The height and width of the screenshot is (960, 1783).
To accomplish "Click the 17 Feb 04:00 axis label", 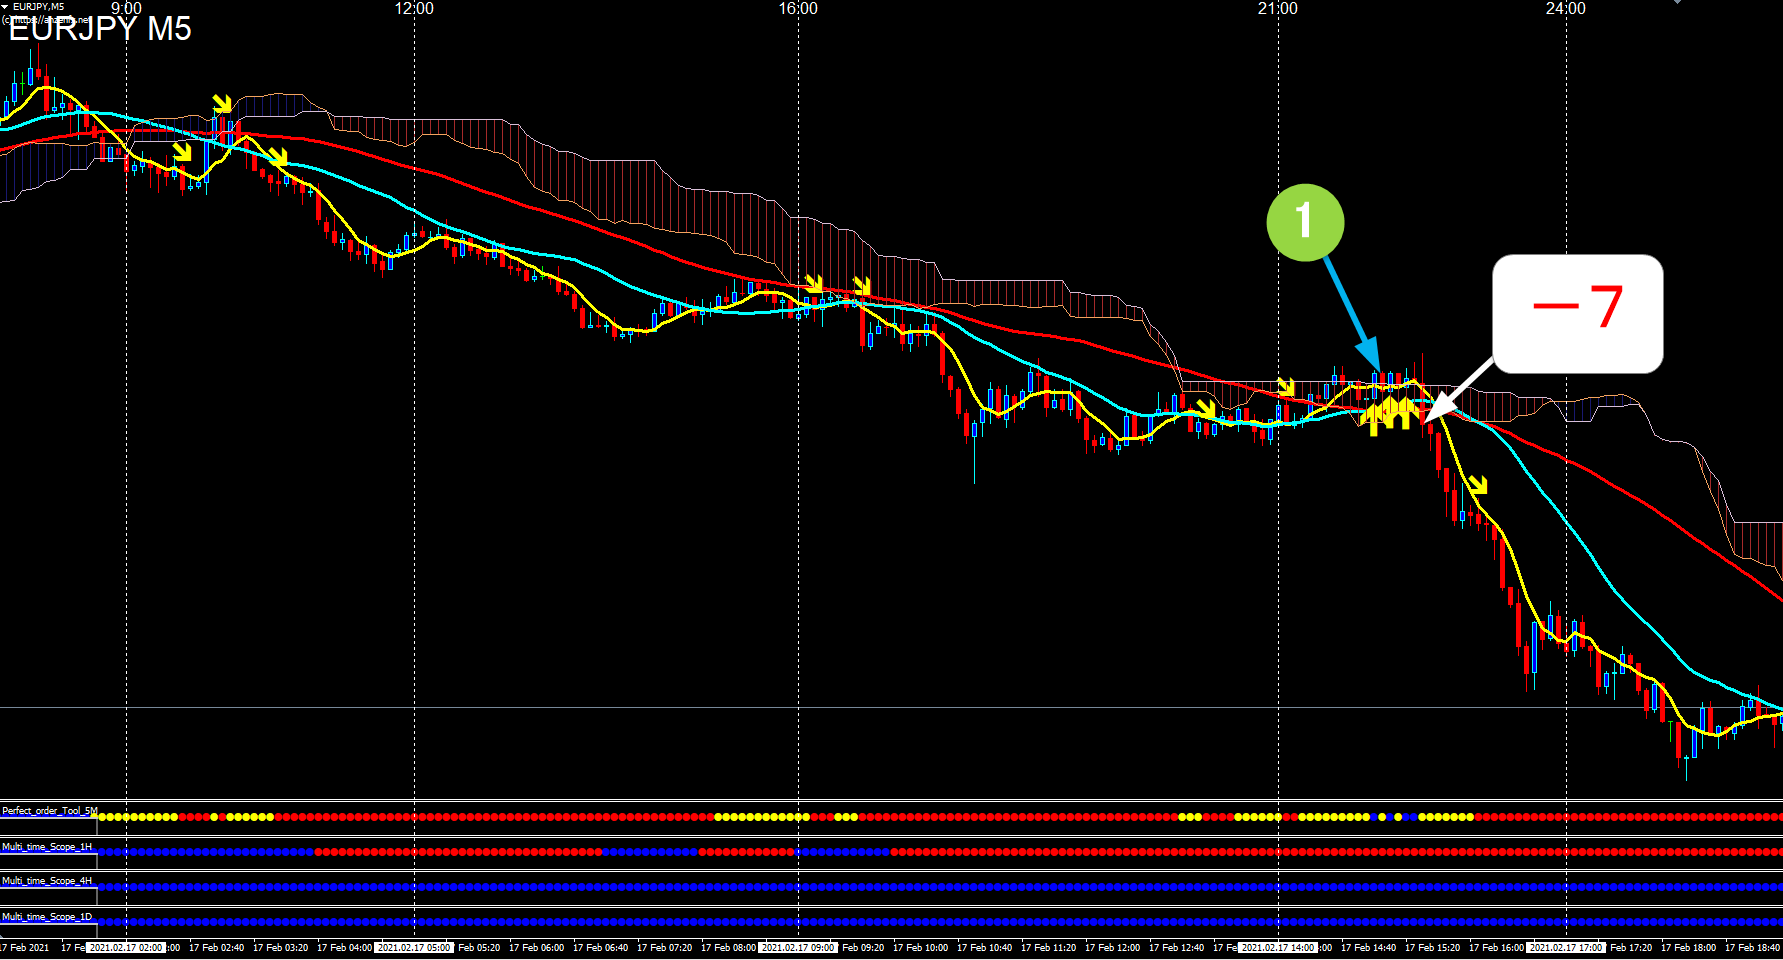I will pos(344,947).
